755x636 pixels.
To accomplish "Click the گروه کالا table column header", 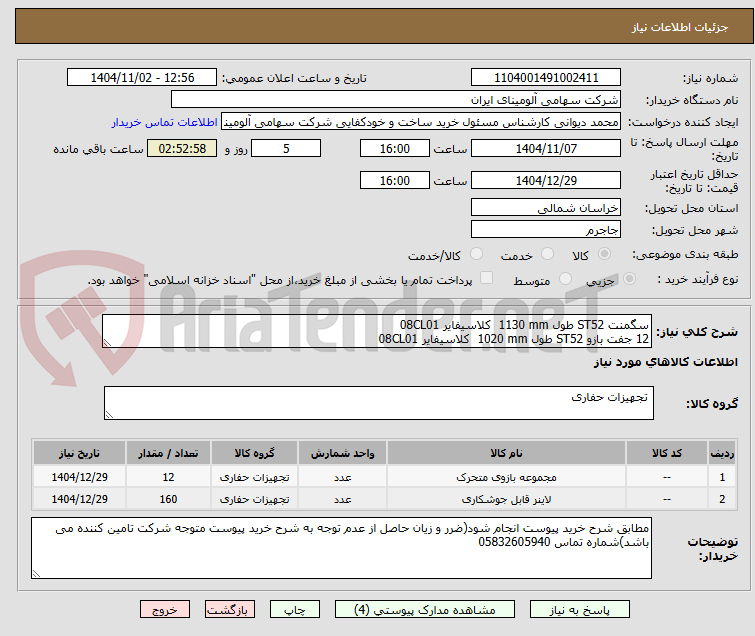I will click(x=254, y=453).
